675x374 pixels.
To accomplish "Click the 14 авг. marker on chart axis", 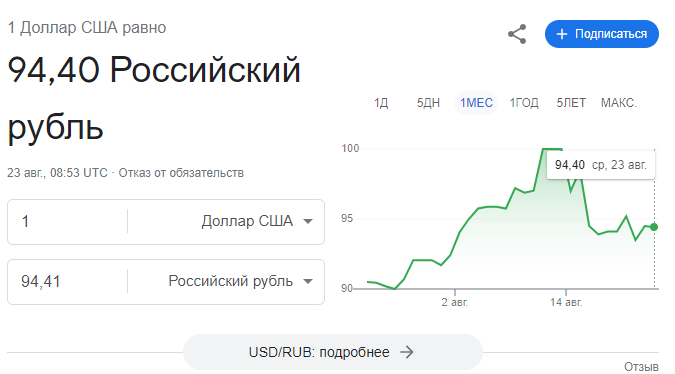I will pos(566,302).
